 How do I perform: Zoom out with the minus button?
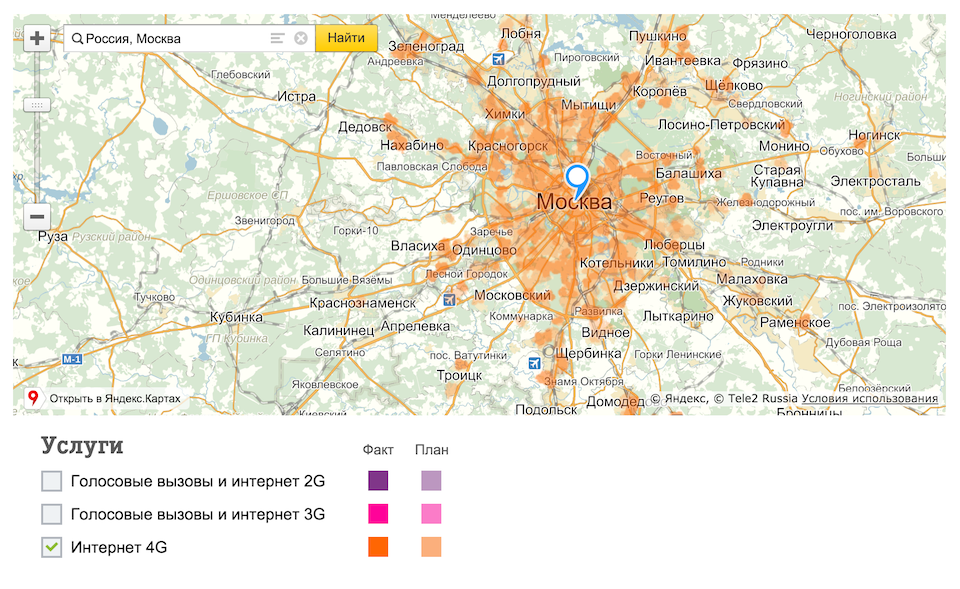pos(37,216)
